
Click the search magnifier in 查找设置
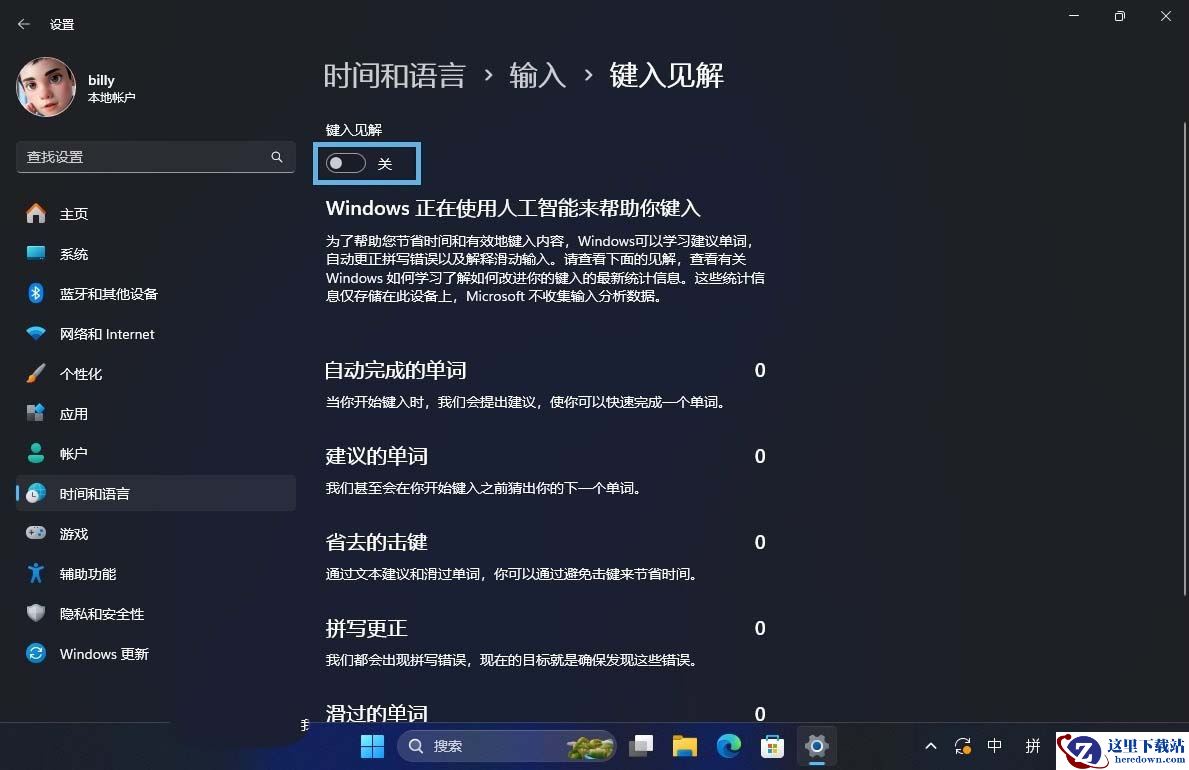click(x=277, y=157)
